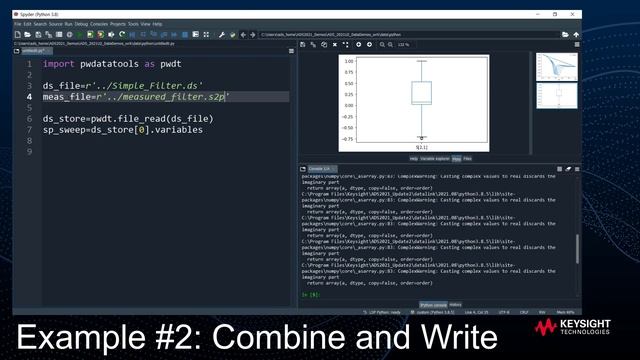Switch to the Files tab
This screenshot has width=640, height=360.
click(467, 159)
